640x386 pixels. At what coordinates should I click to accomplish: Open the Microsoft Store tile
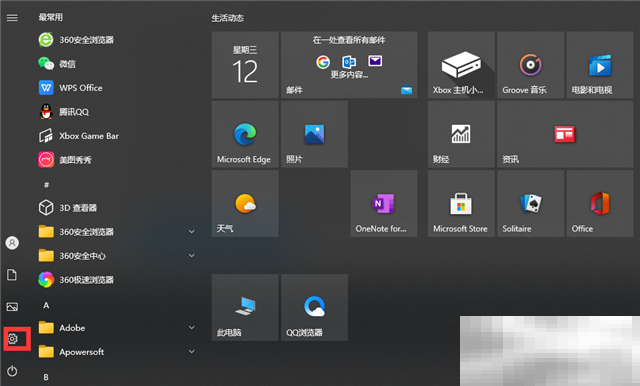point(461,204)
